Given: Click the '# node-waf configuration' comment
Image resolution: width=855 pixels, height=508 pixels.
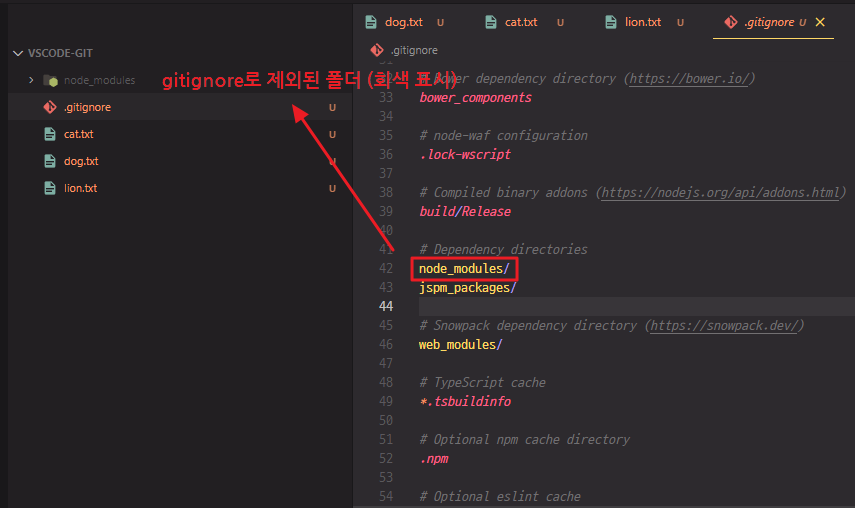Looking at the screenshot, I should (503, 136).
